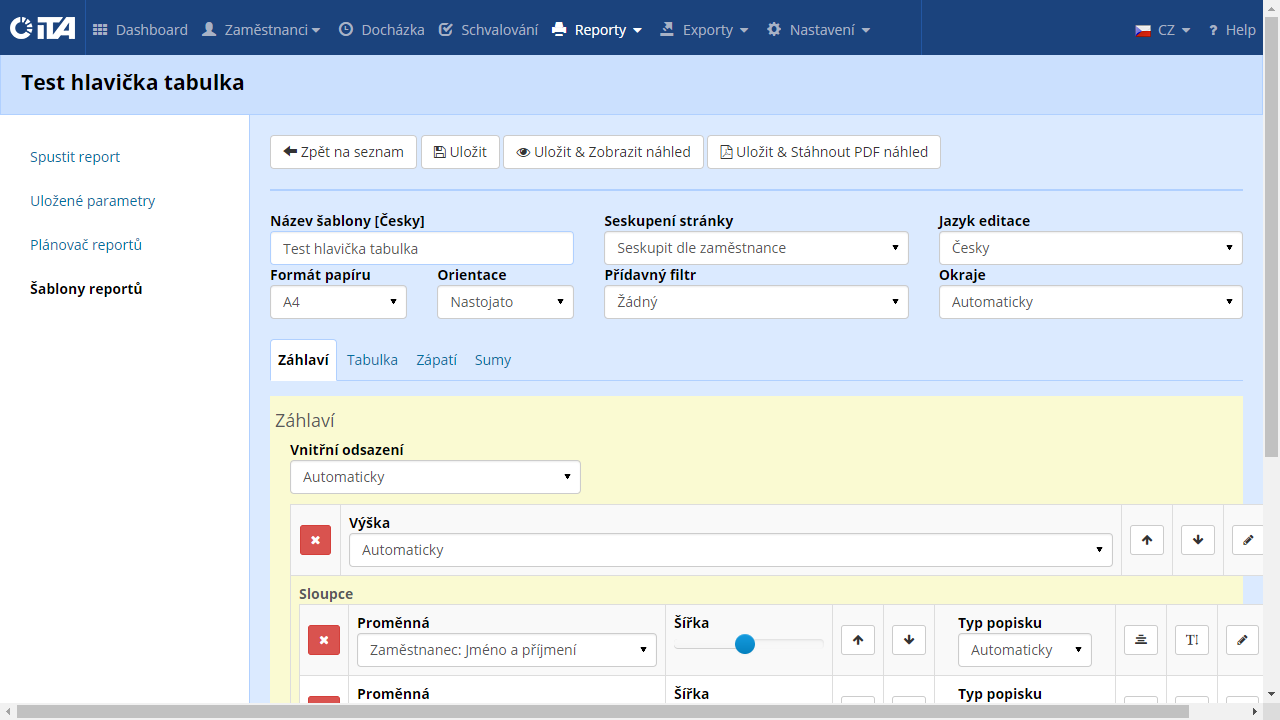
Task: Choose language via the CZ flag menu
Action: pyautogui.click(x=1162, y=30)
